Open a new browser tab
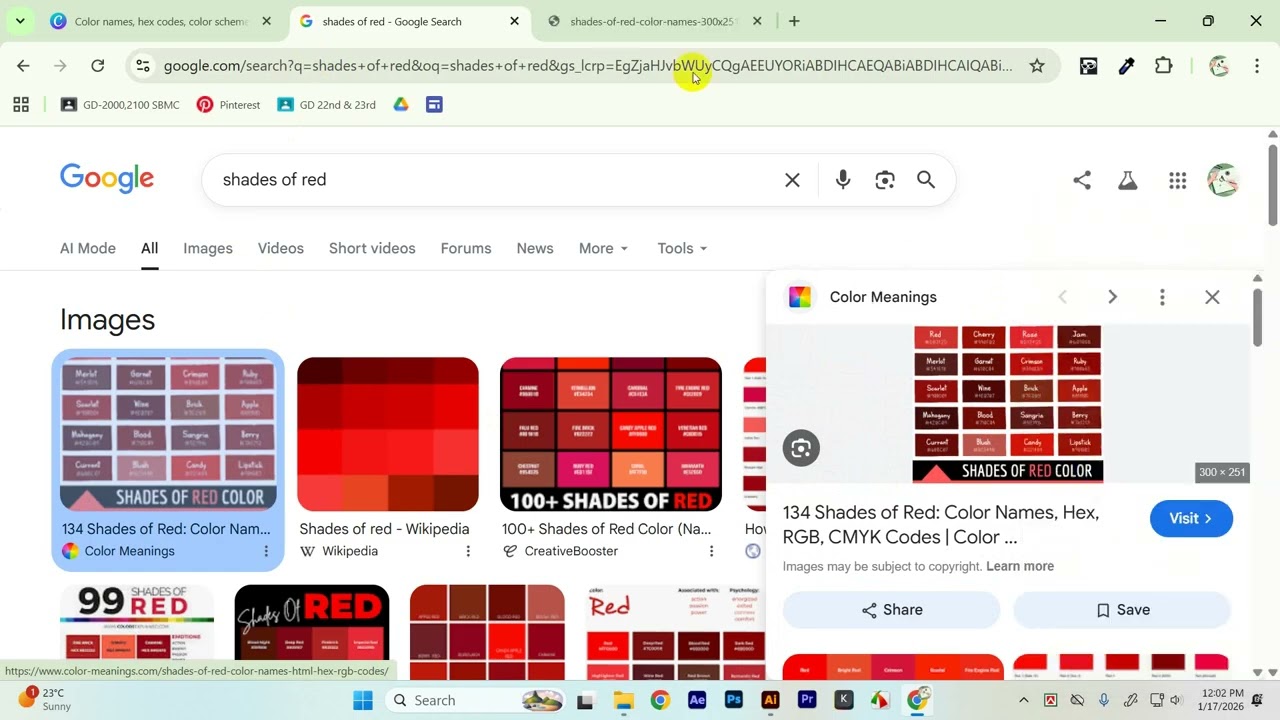The height and width of the screenshot is (720, 1280). point(794,21)
